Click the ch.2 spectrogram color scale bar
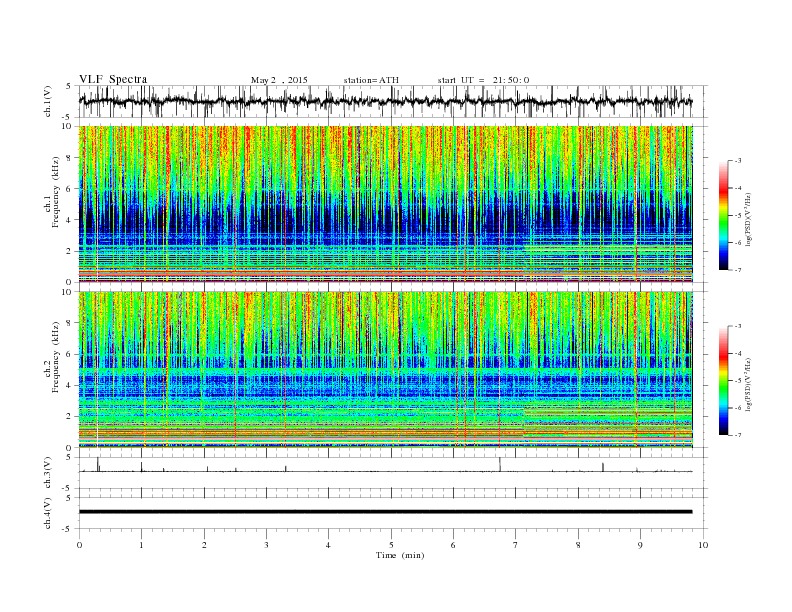 click(723, 381)
